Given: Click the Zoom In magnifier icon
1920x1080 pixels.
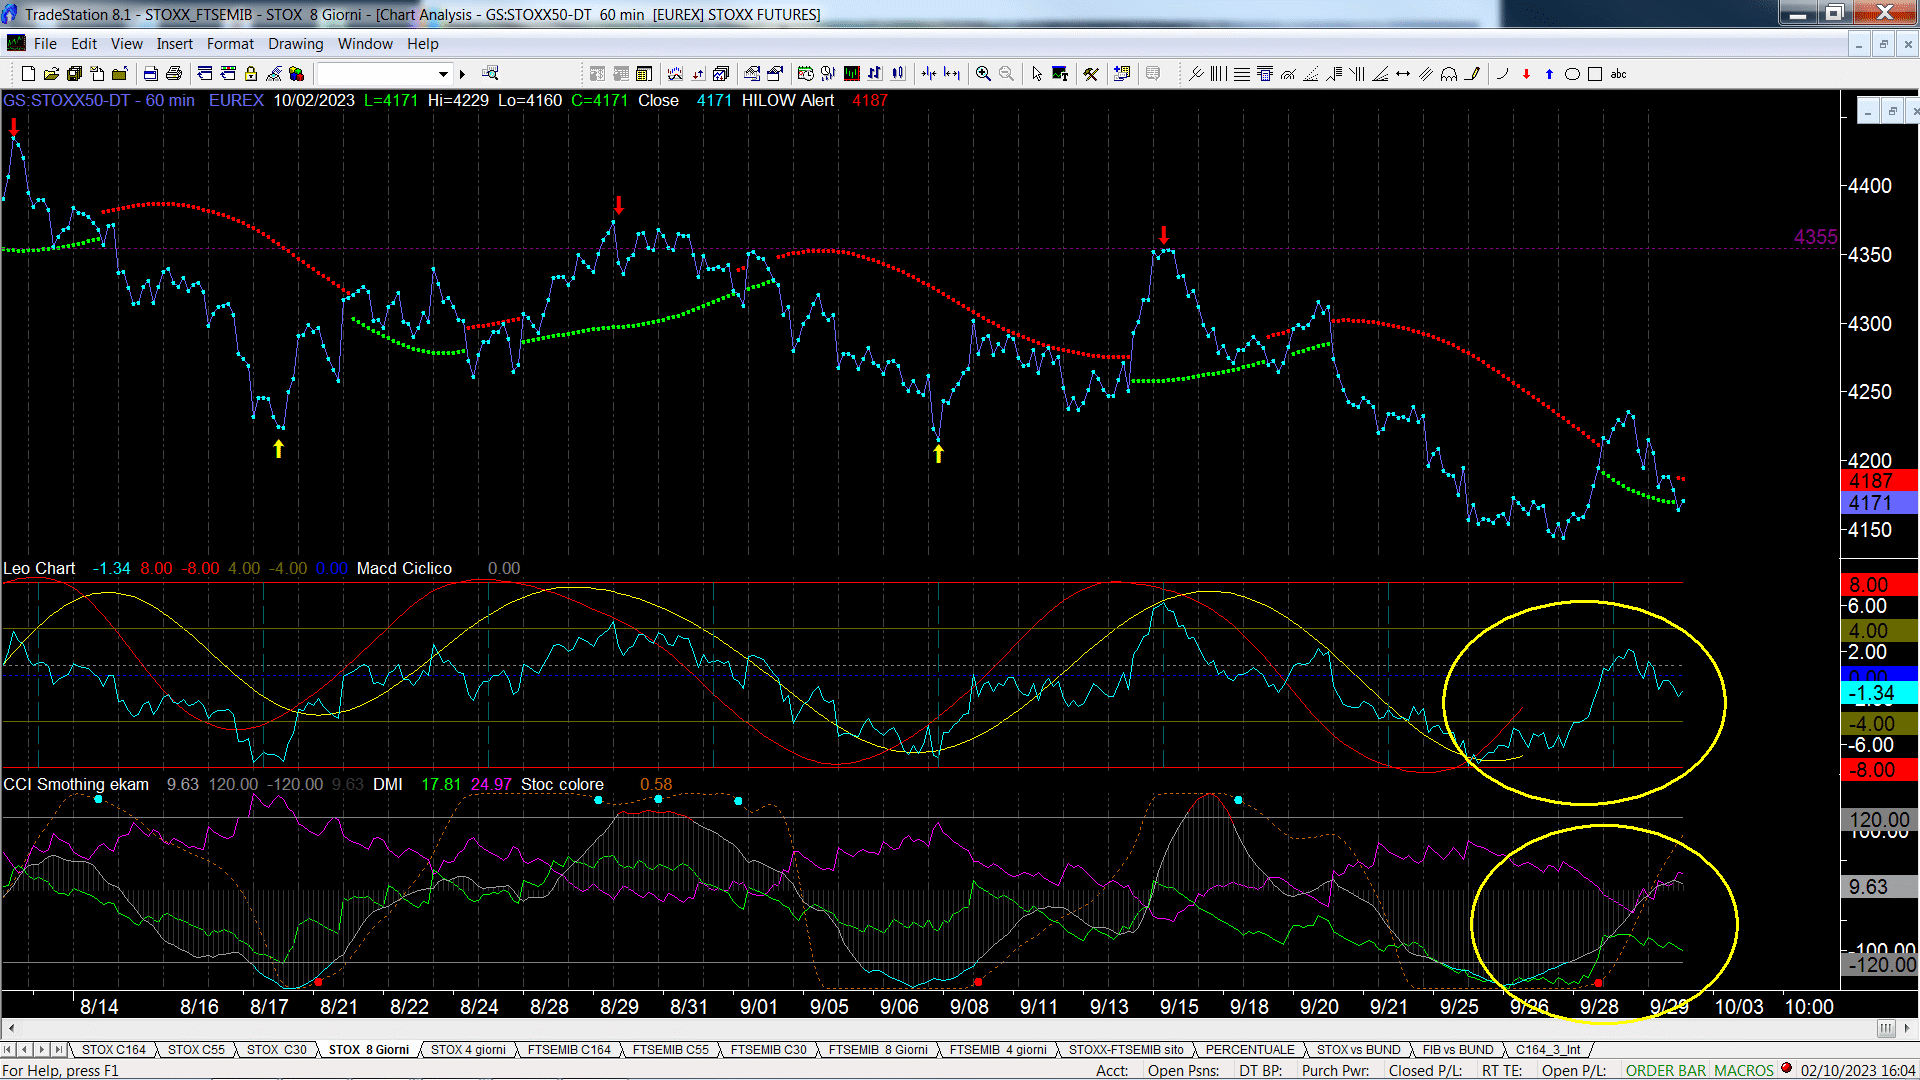Looking at the screenshot, I should [983, 74].
